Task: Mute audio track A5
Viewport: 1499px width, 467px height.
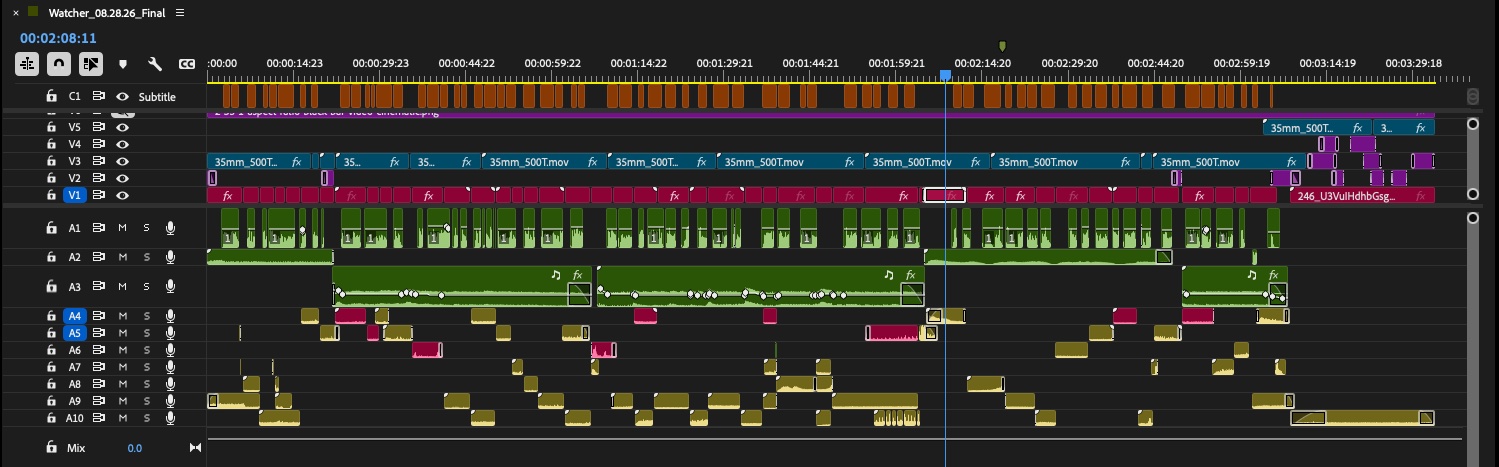Action: [122, 333]
